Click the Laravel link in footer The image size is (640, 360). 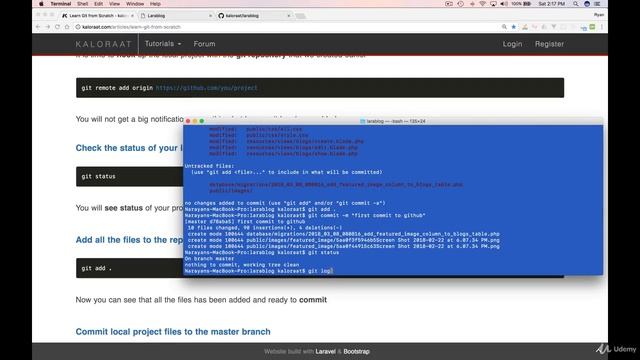pyautogui.click(x=325, y=351)
